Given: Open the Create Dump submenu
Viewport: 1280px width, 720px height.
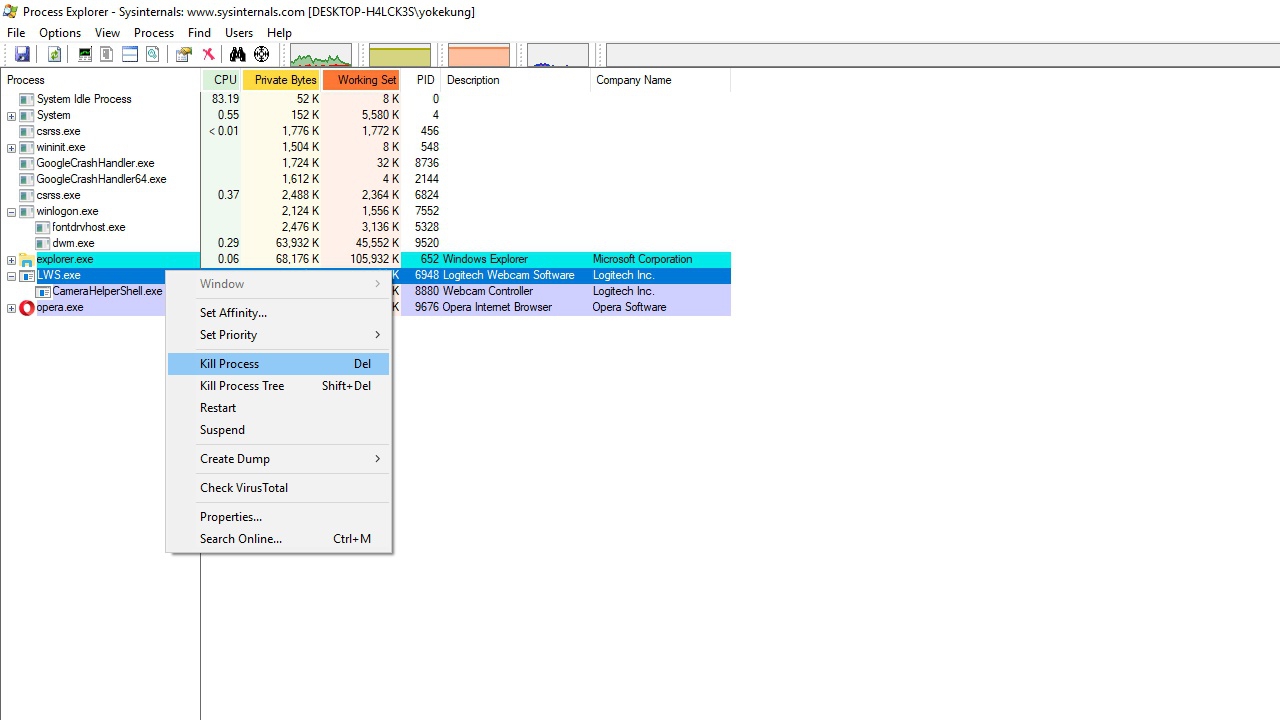Looking at the screenshot, I should coord(279,459).
